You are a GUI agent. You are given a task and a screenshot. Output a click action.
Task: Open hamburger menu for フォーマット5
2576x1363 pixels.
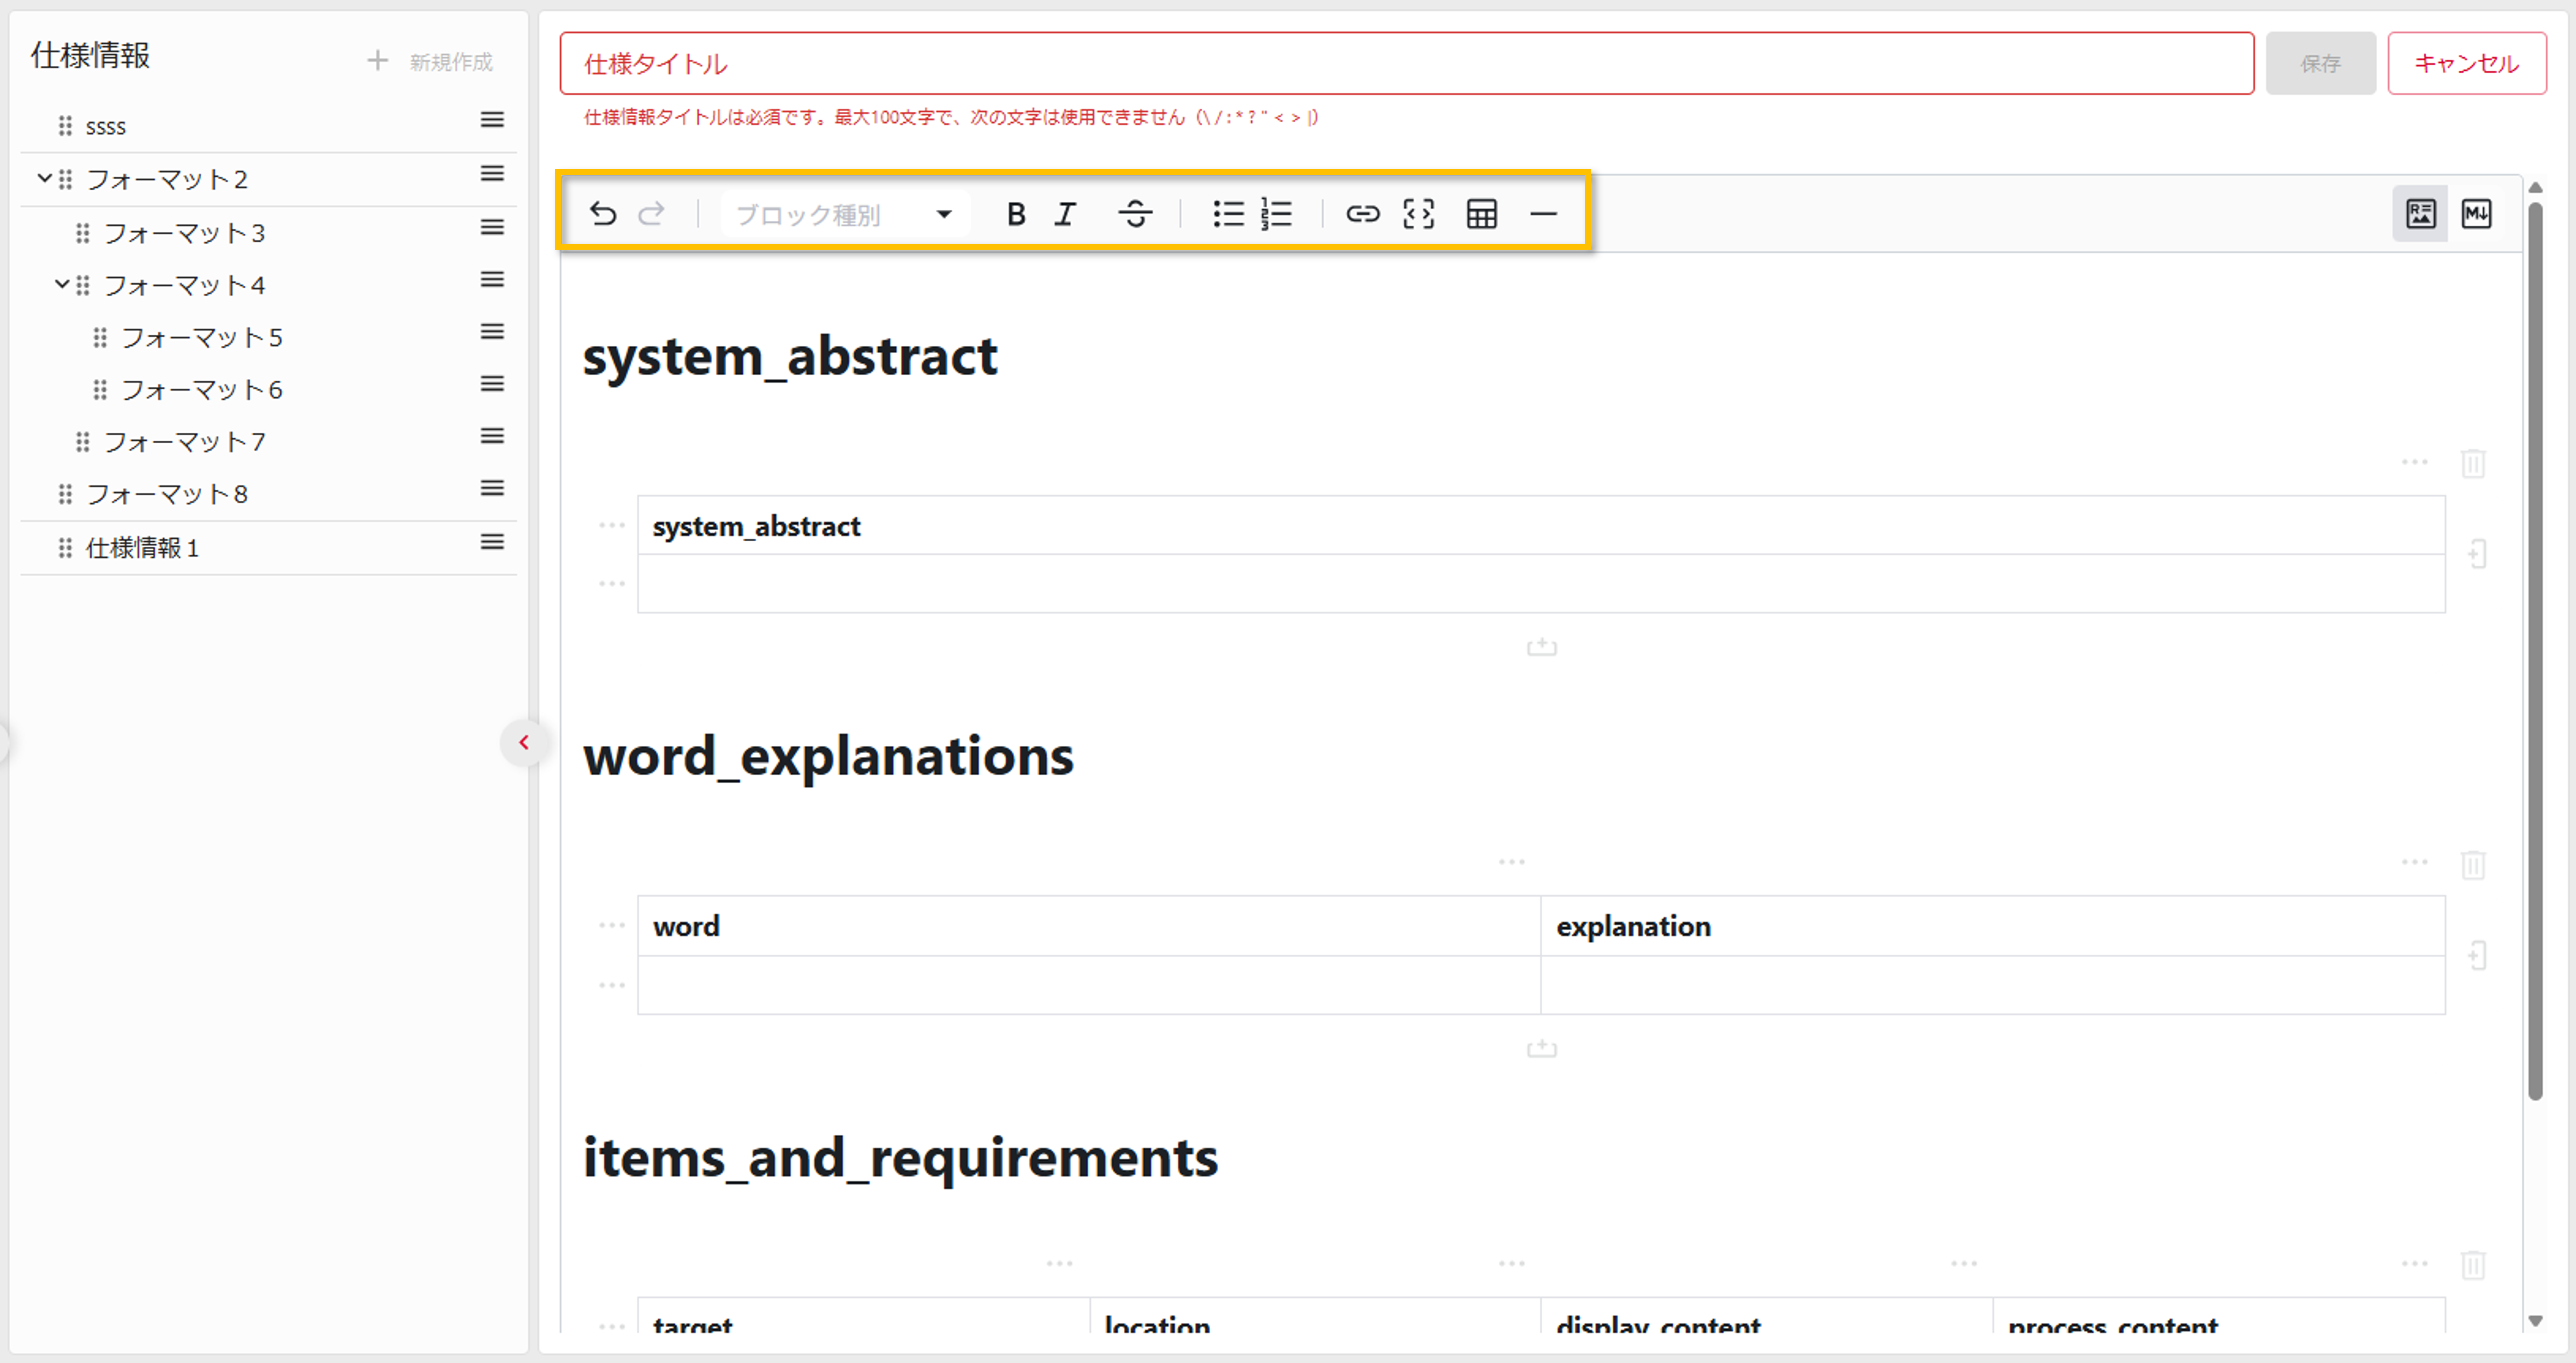pyautogui.click(x=492, y=331)
